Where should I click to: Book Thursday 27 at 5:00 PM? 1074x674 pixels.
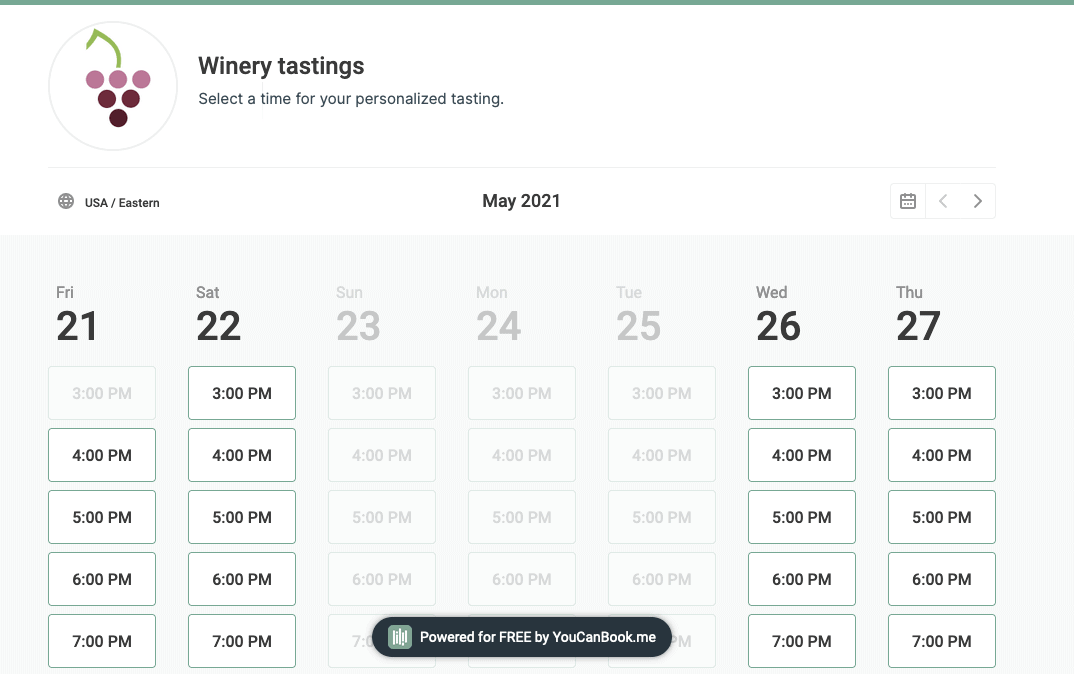pos(942,517)
